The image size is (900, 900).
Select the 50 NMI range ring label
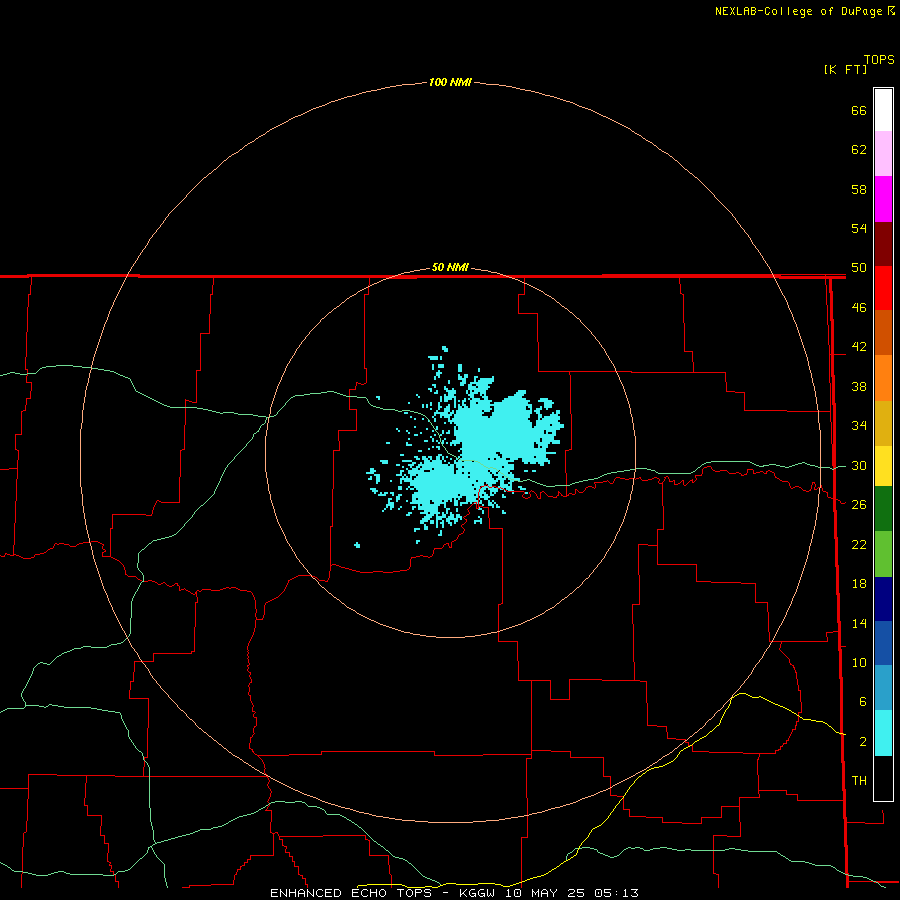[450, 267]
